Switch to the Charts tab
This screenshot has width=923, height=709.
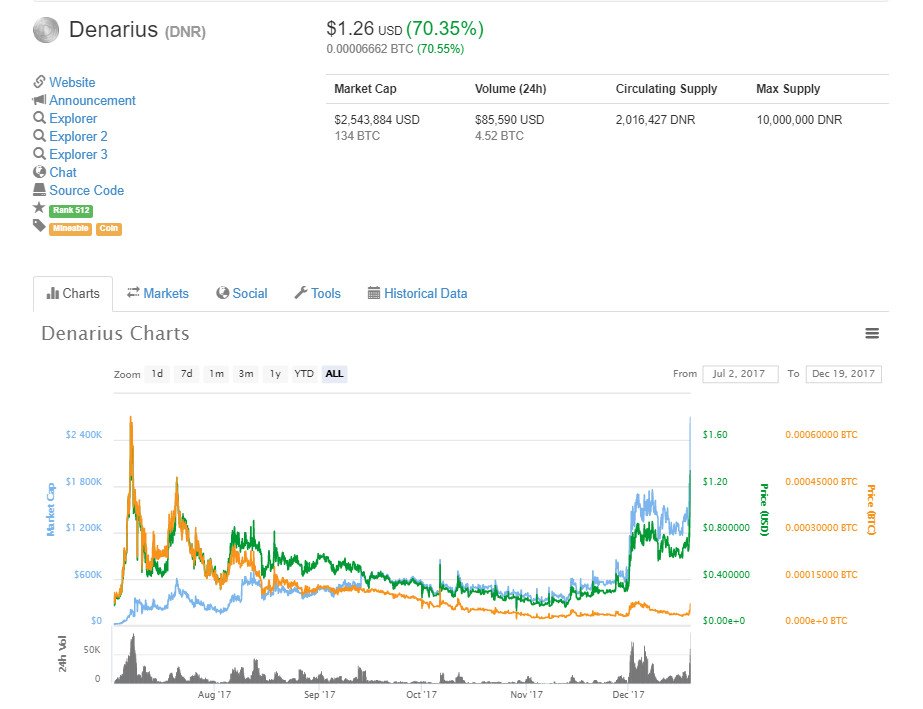pyautogui.click(x=73, y=293)
